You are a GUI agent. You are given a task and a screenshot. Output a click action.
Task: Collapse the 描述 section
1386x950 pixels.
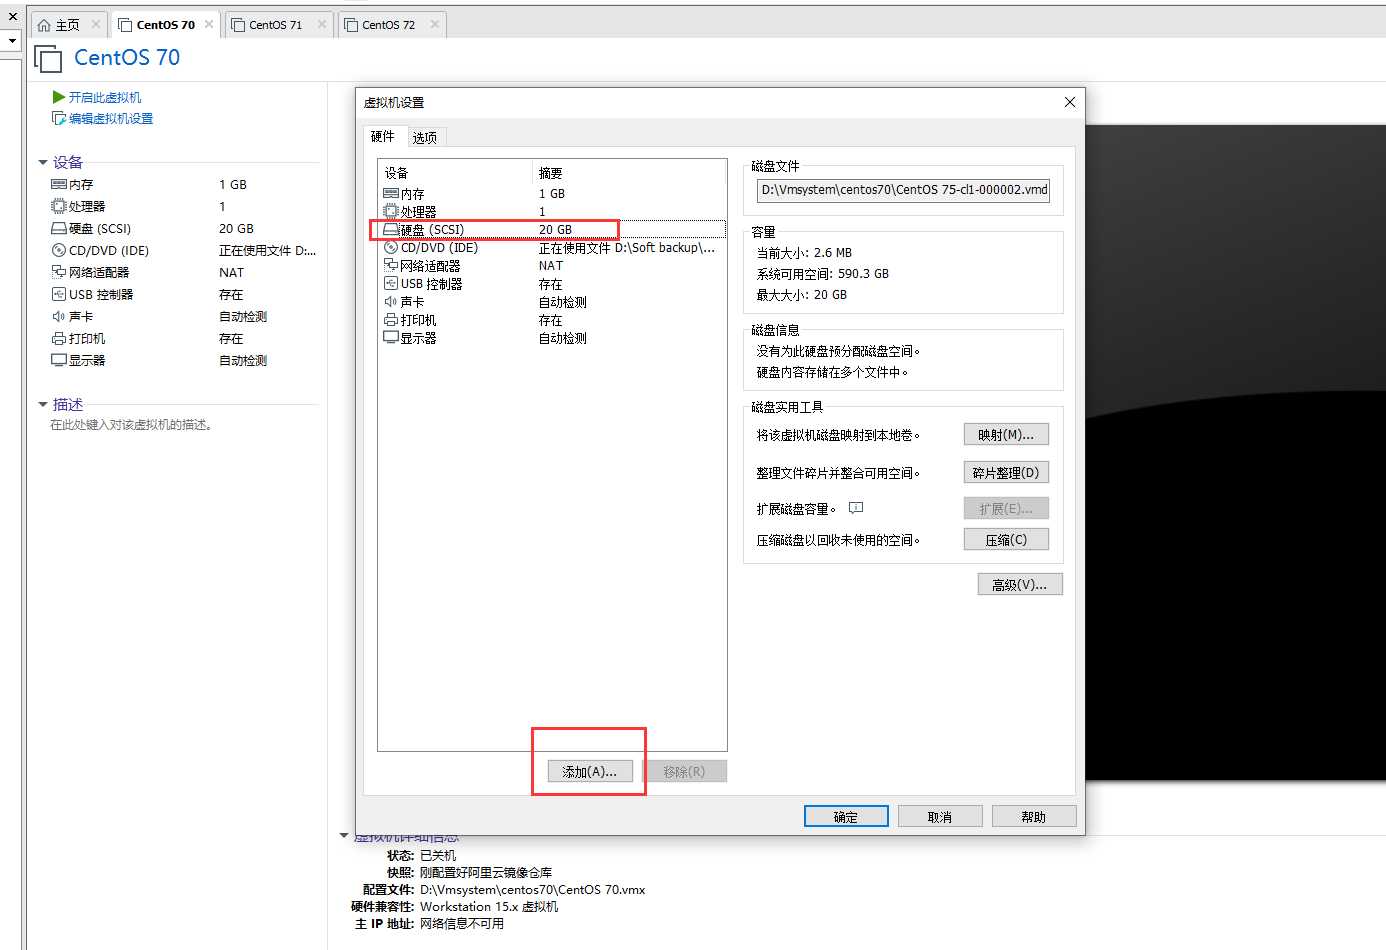point(43,404)
